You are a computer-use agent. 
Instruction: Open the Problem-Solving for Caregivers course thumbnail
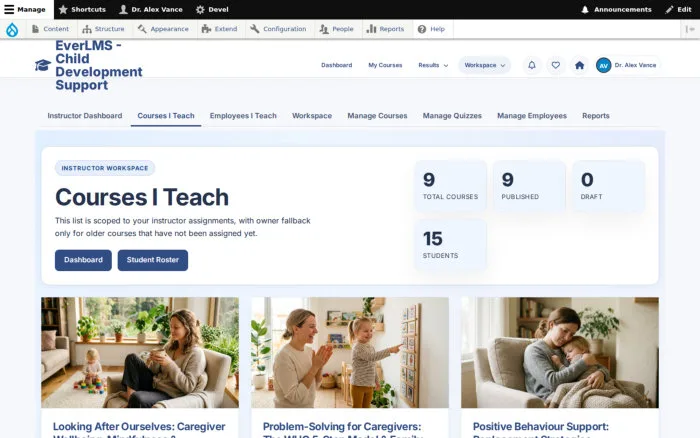pos(350,352)
